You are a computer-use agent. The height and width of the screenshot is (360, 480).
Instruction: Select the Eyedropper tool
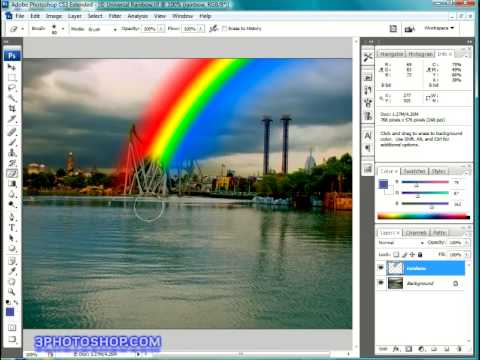[x=12, y=271]
